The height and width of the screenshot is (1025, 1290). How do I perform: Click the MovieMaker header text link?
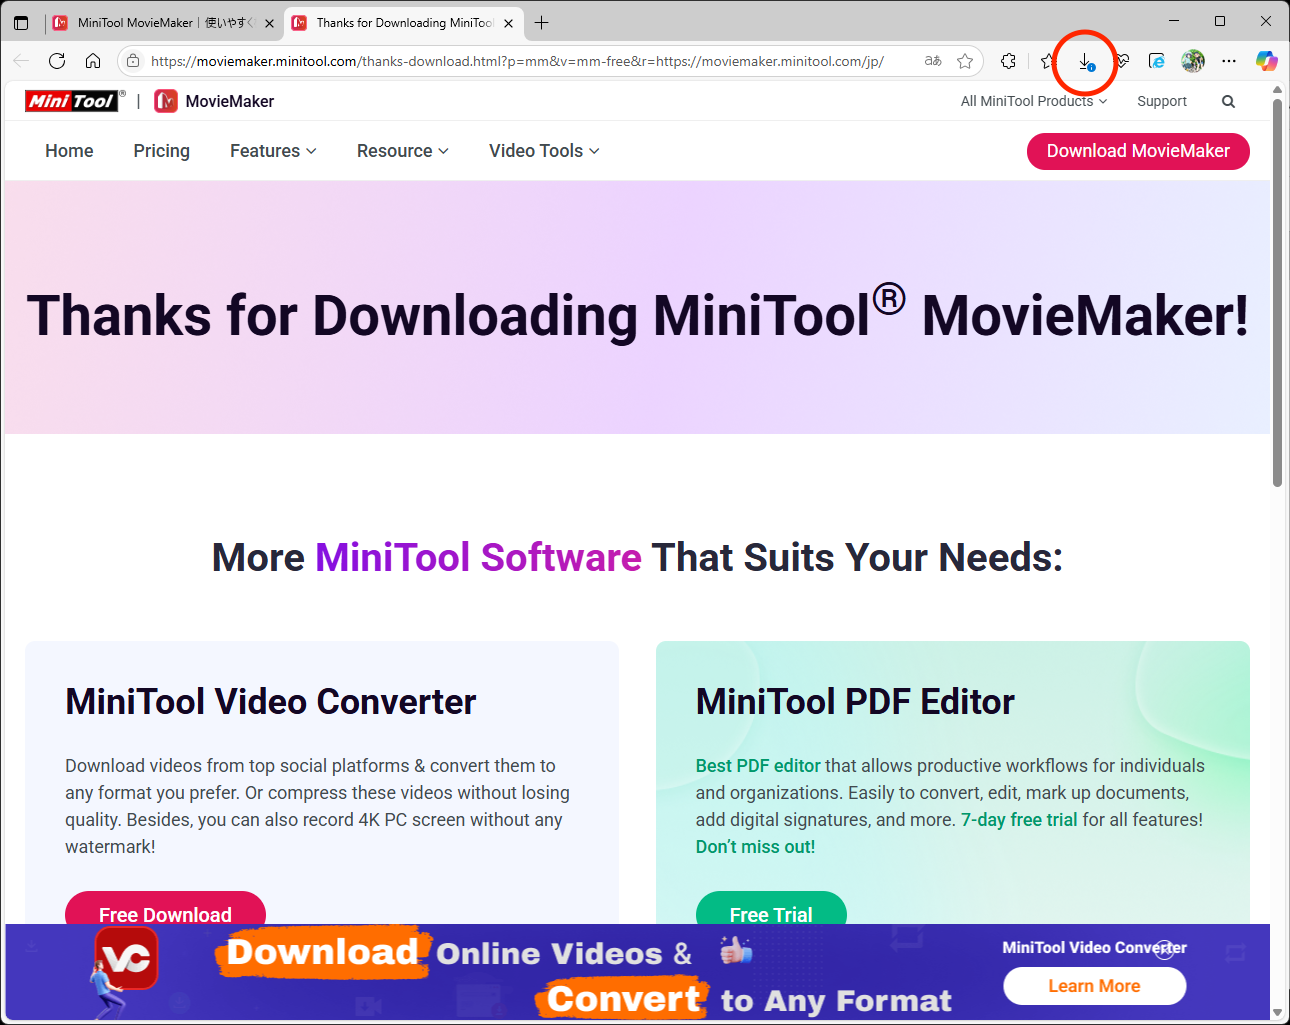point(230,101)
